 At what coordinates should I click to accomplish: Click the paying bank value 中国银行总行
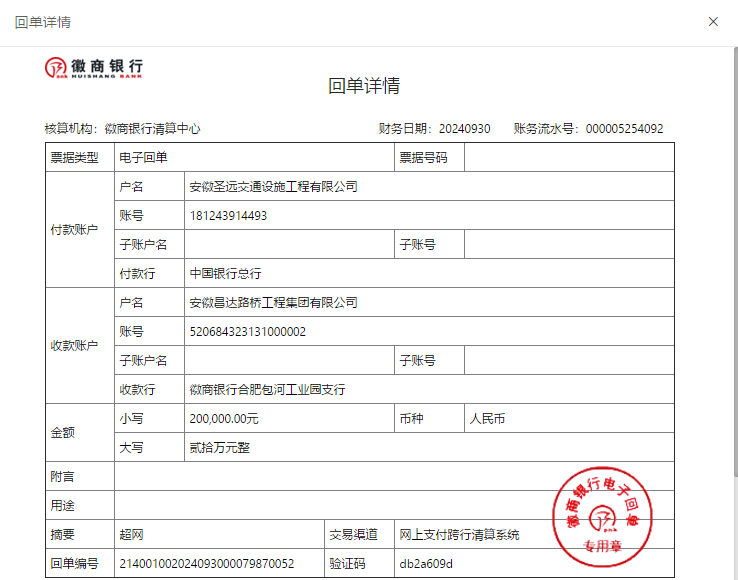225,274
